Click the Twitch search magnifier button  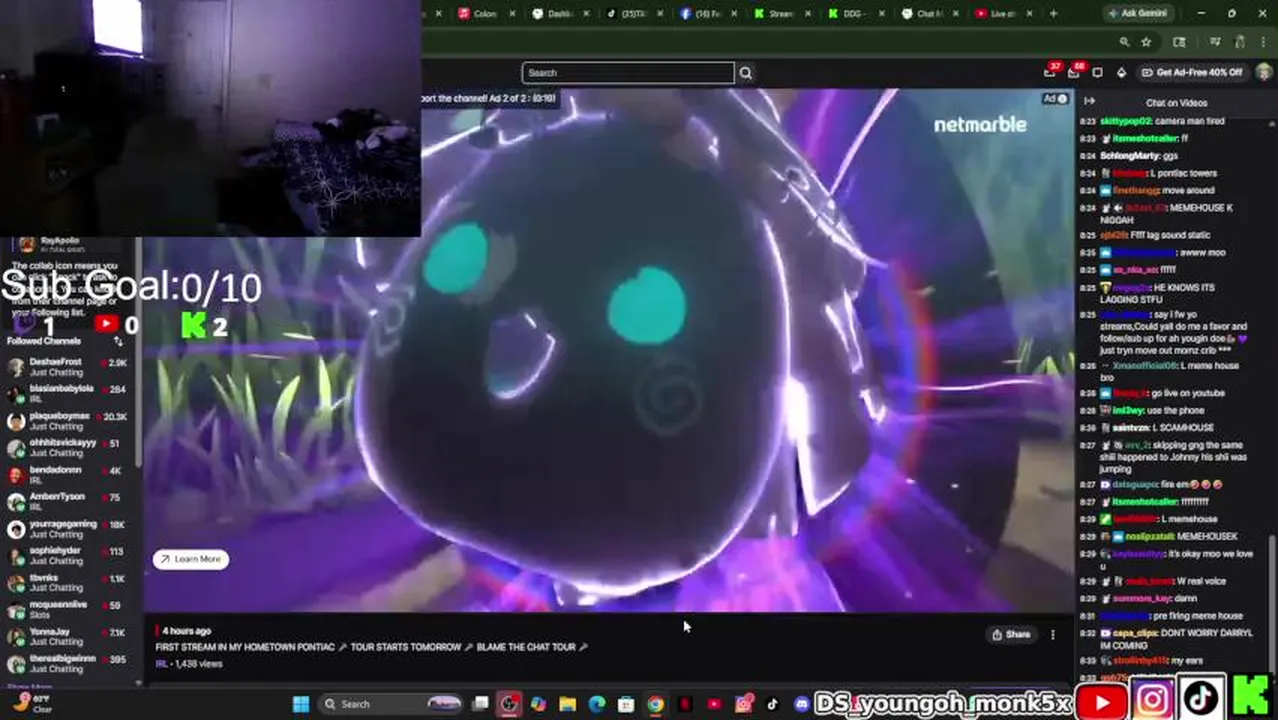745,72
